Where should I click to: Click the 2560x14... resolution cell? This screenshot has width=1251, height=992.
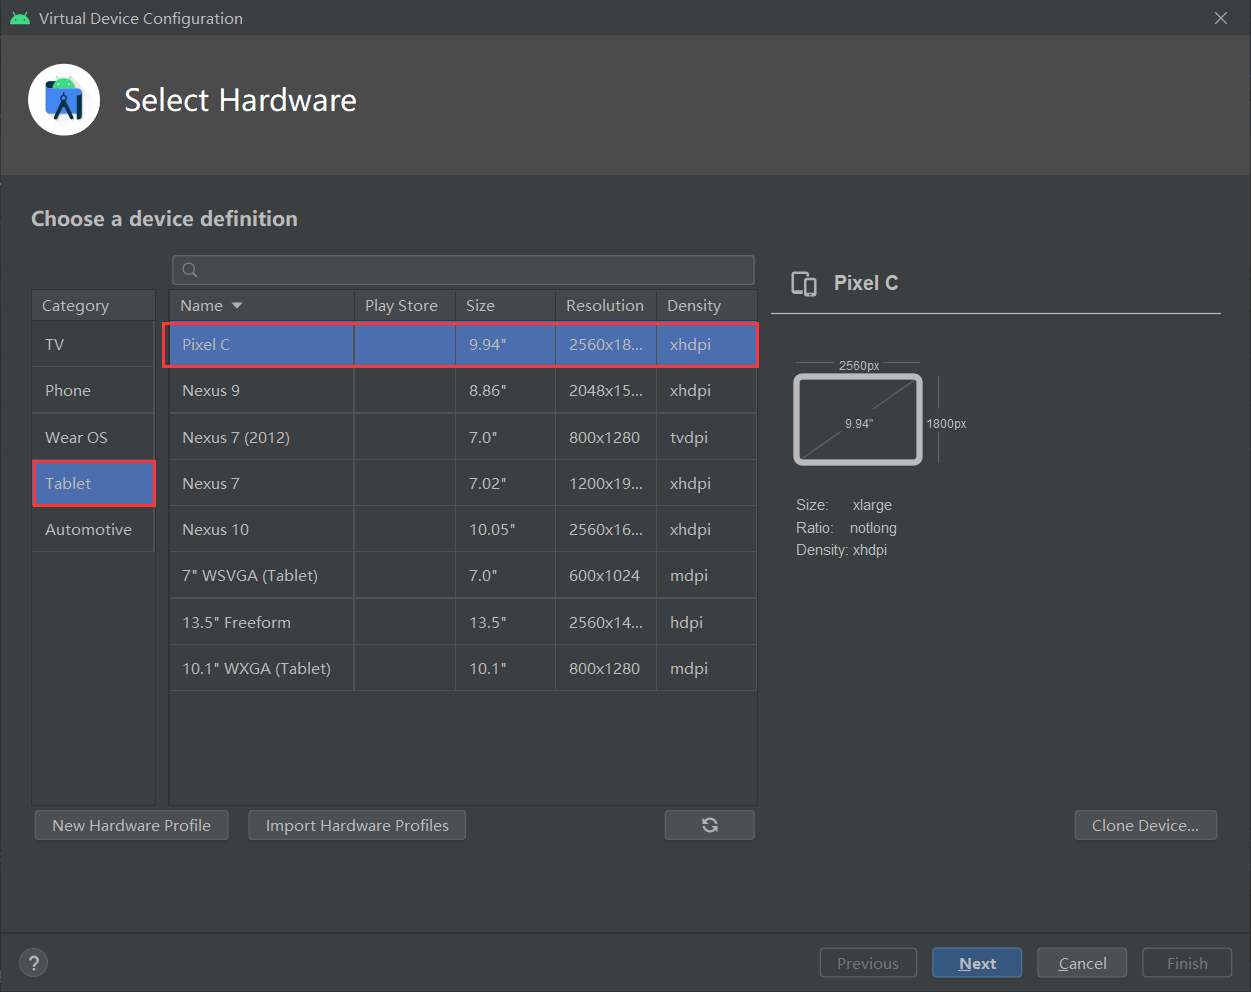606,622
